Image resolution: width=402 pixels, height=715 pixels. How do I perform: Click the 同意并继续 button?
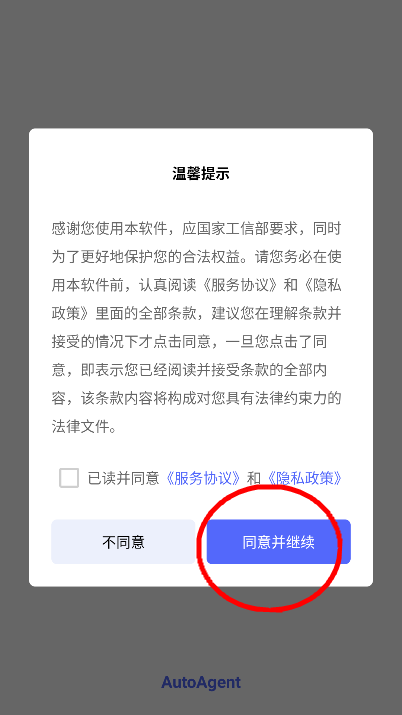(278, 542)
